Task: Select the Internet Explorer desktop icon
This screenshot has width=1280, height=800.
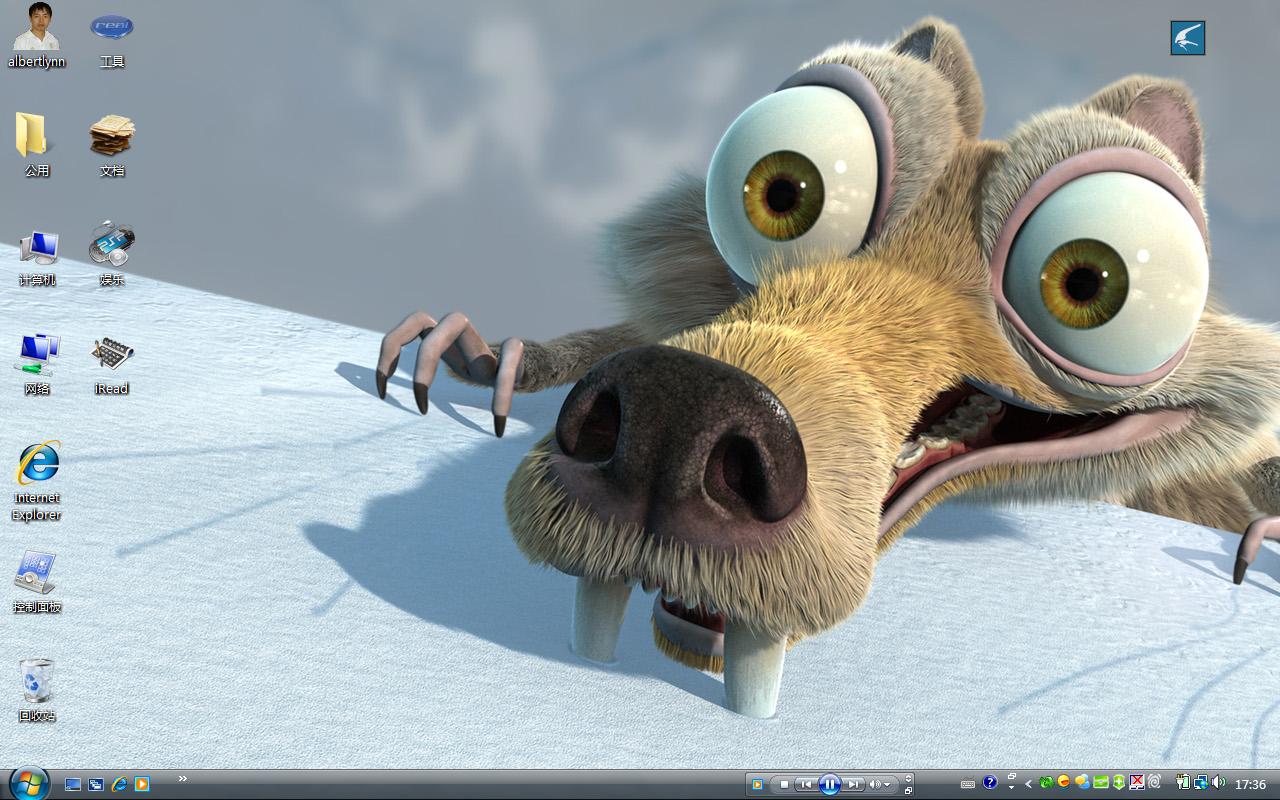Action: coord(37,481)
